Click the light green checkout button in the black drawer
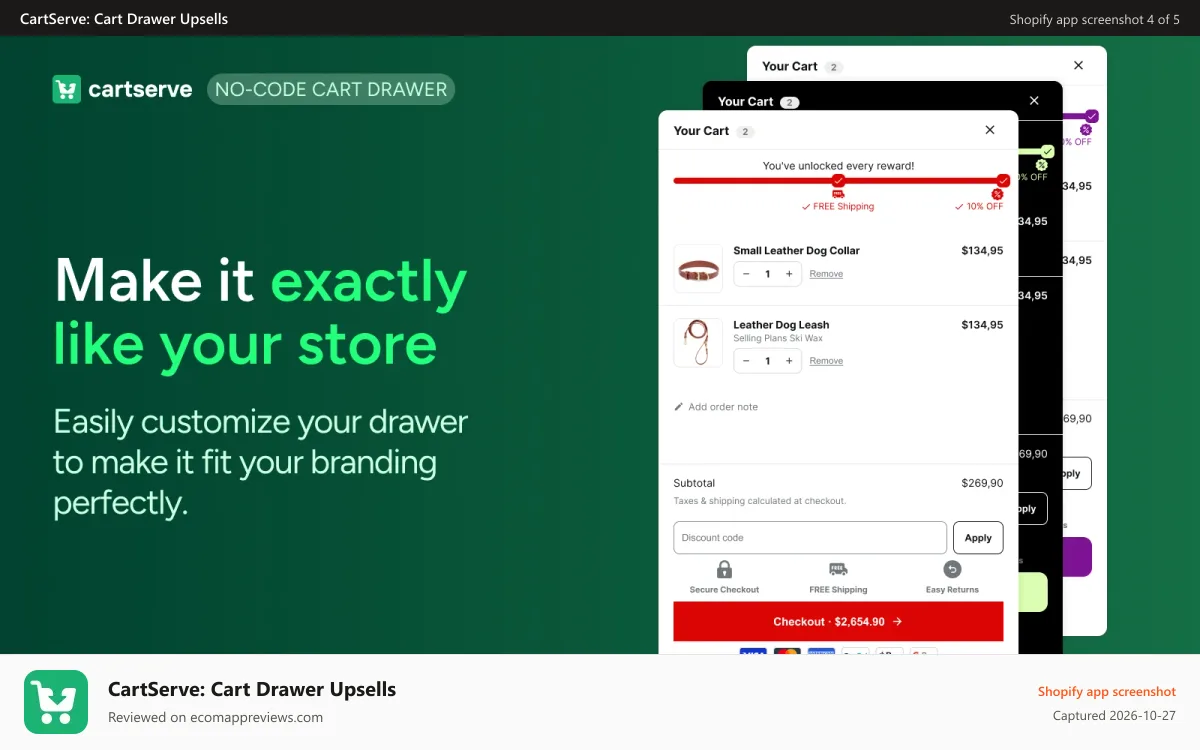Image resolution: width=1200 pixels, height=750 pixels. 1033,592
